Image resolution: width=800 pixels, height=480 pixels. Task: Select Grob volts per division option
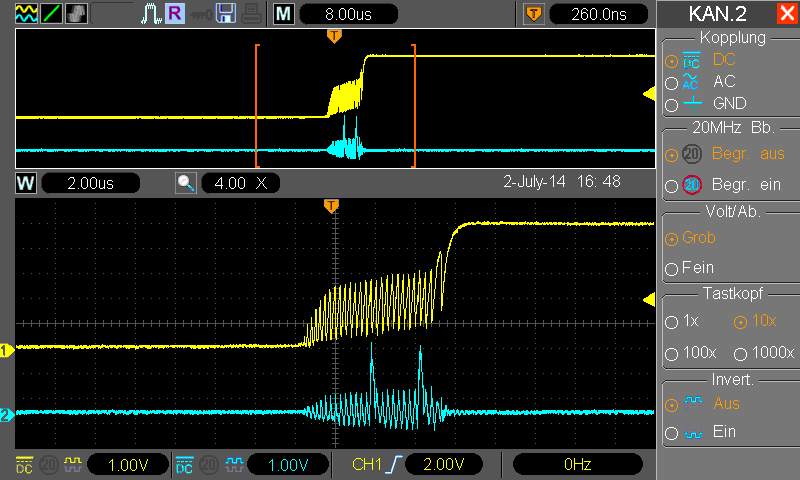671,239
